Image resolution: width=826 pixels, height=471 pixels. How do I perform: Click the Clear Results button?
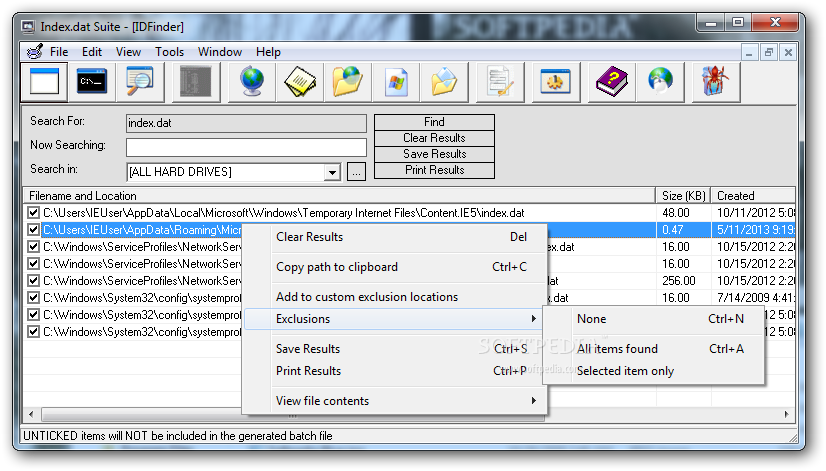[x=434, y=138]
